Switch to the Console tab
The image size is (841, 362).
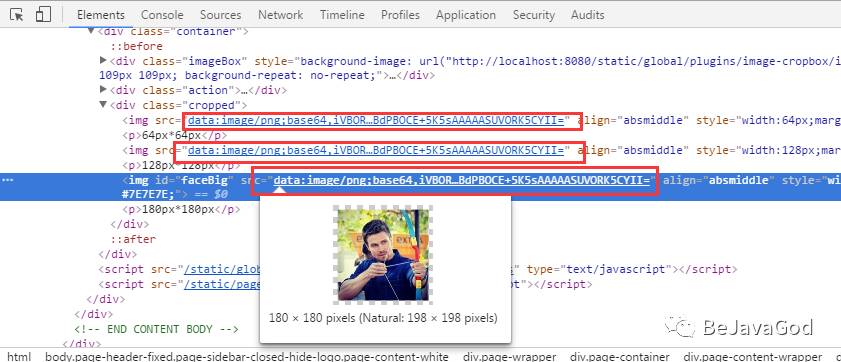[x=162, y=15]
